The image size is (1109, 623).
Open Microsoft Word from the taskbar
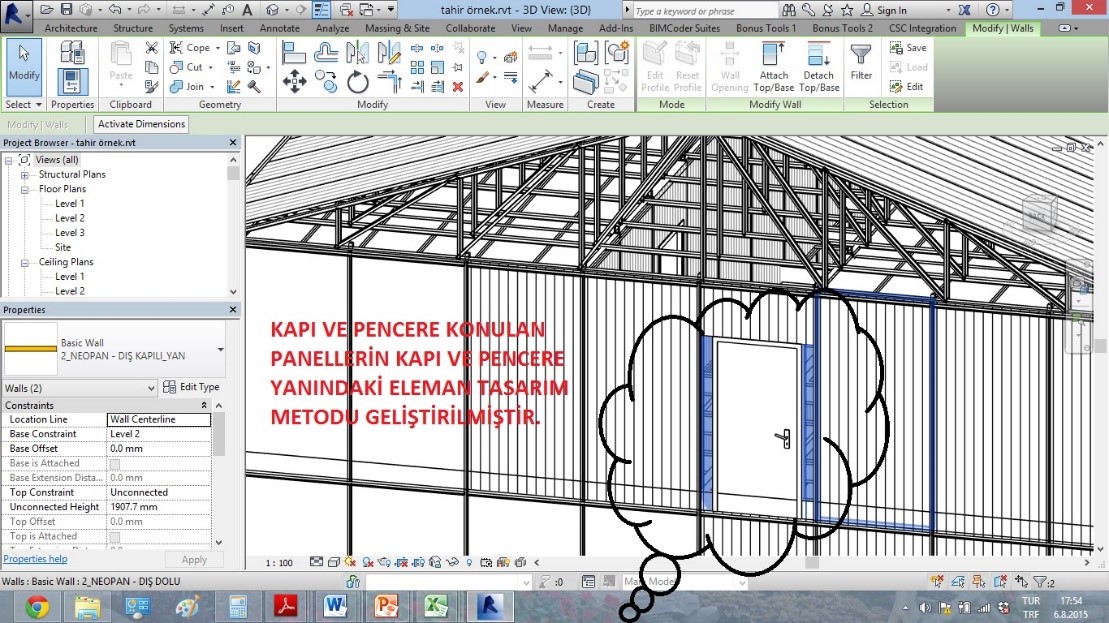click(334, 605)
